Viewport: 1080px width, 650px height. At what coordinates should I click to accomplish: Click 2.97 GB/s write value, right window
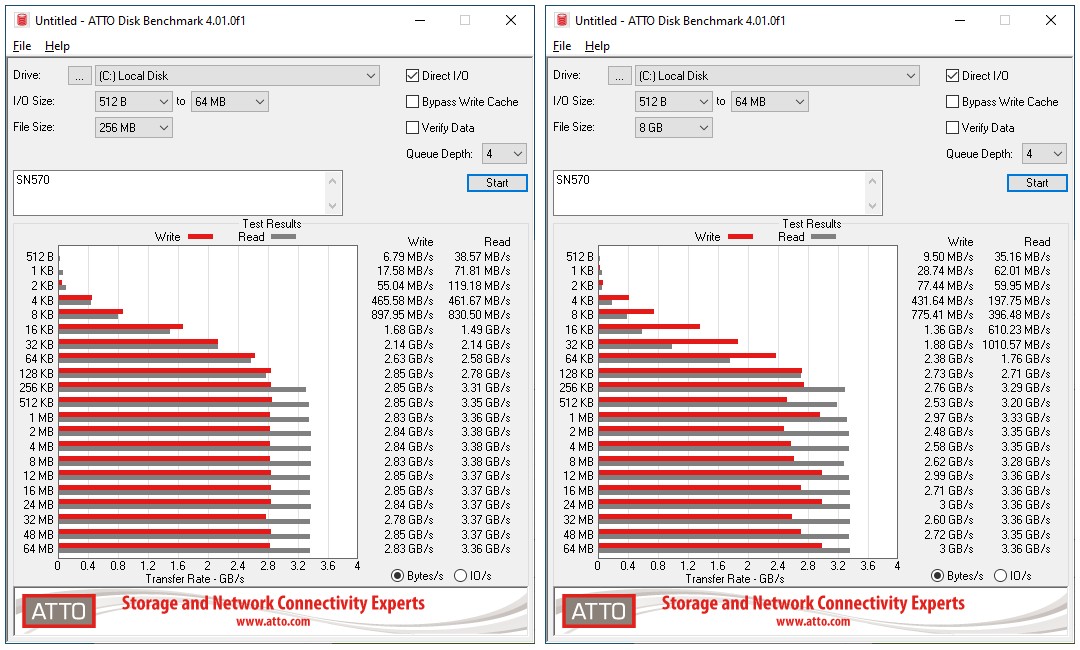click(949, 418)
